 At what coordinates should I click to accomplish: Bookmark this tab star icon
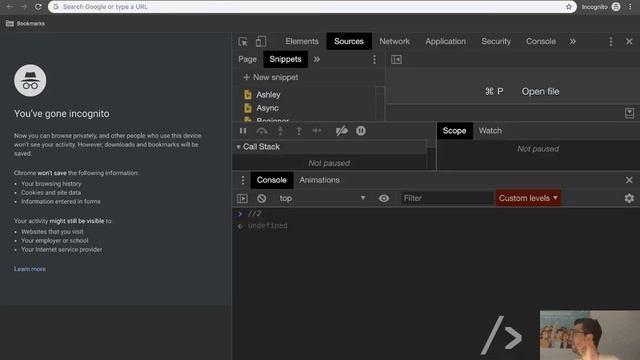[569, 7]
